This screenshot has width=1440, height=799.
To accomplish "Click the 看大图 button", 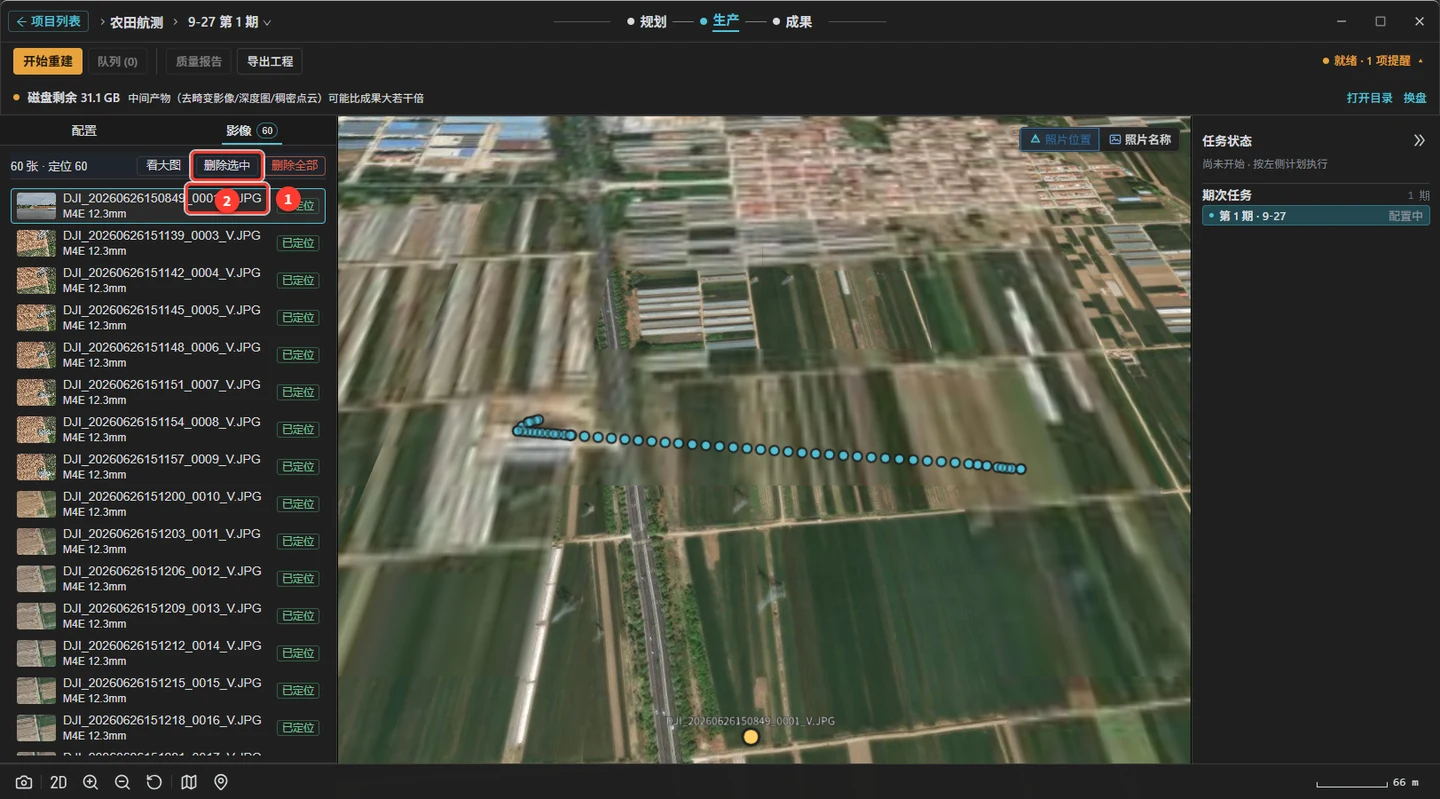I will pyautogui.click(x=163, y=166).
